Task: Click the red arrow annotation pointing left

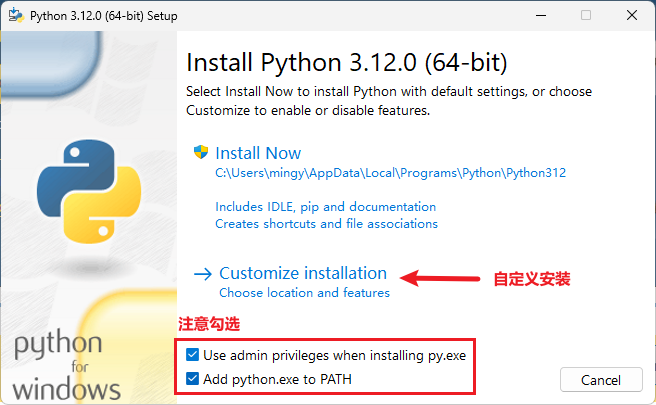Action: point(438,279)
